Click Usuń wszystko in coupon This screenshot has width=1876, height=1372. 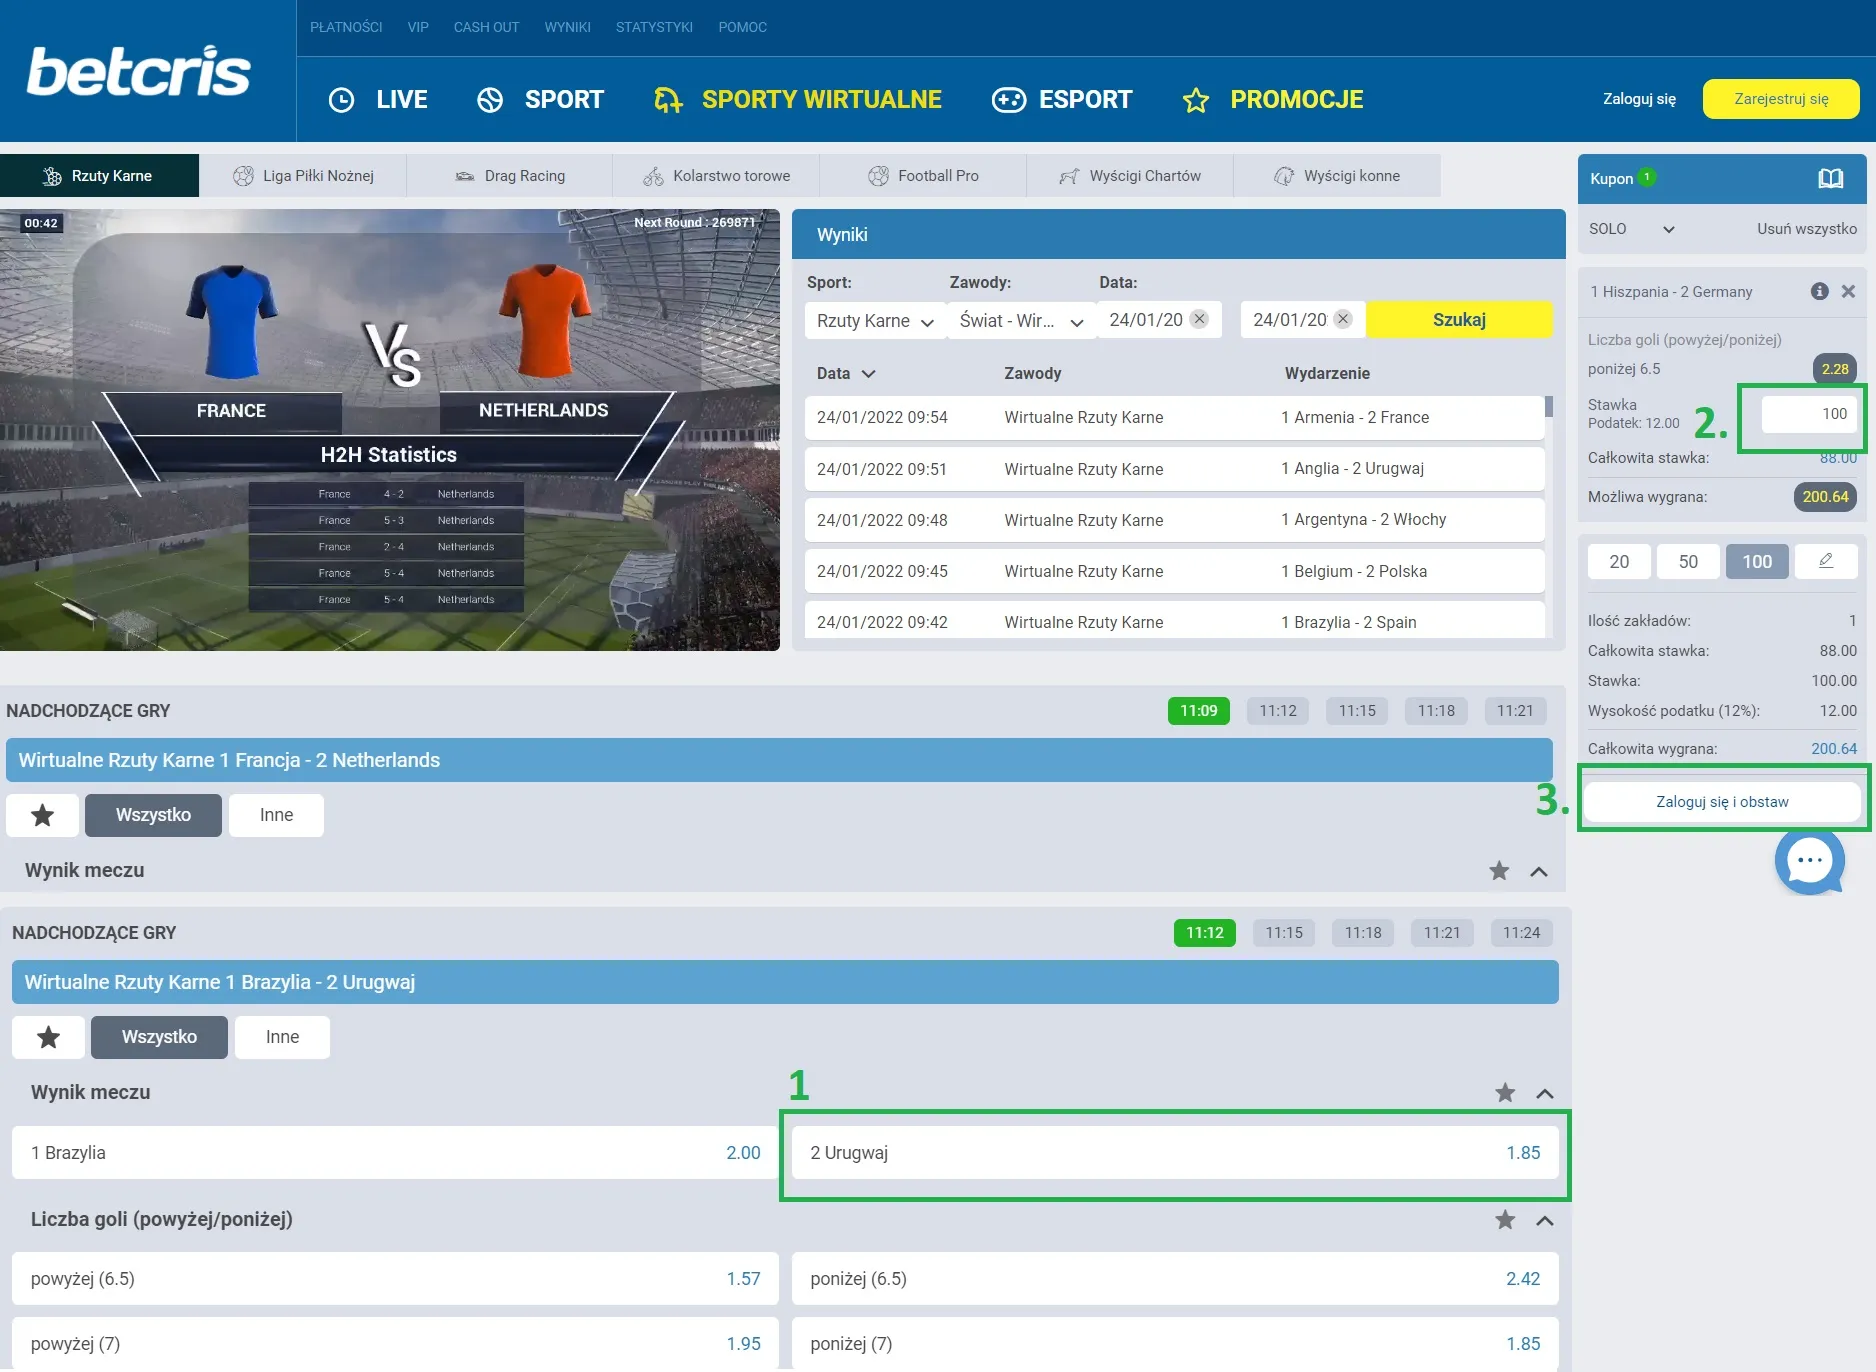[1807, 229]
